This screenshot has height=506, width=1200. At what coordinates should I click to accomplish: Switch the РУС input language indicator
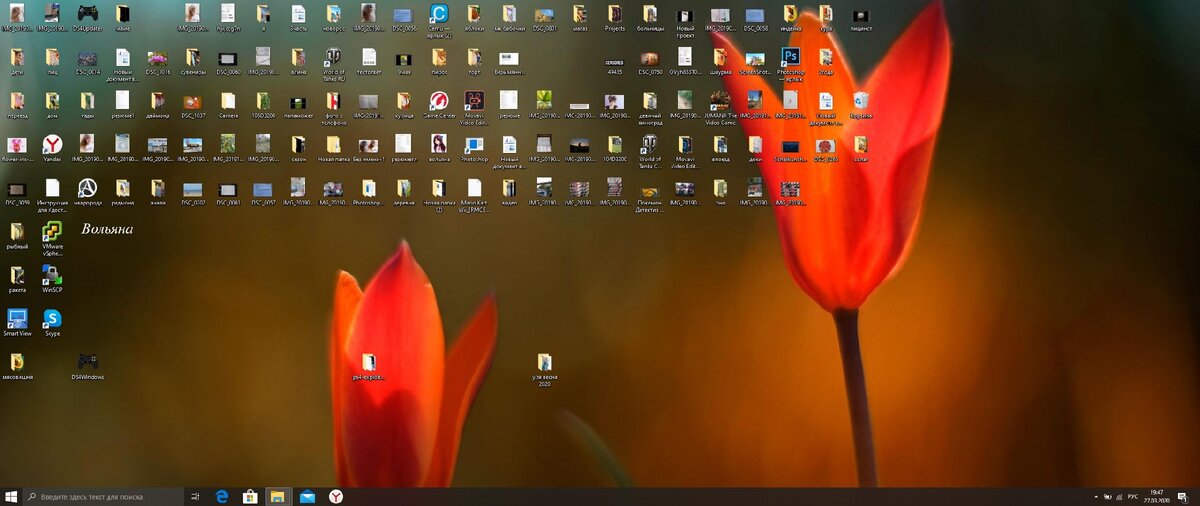coord(1133,496)
